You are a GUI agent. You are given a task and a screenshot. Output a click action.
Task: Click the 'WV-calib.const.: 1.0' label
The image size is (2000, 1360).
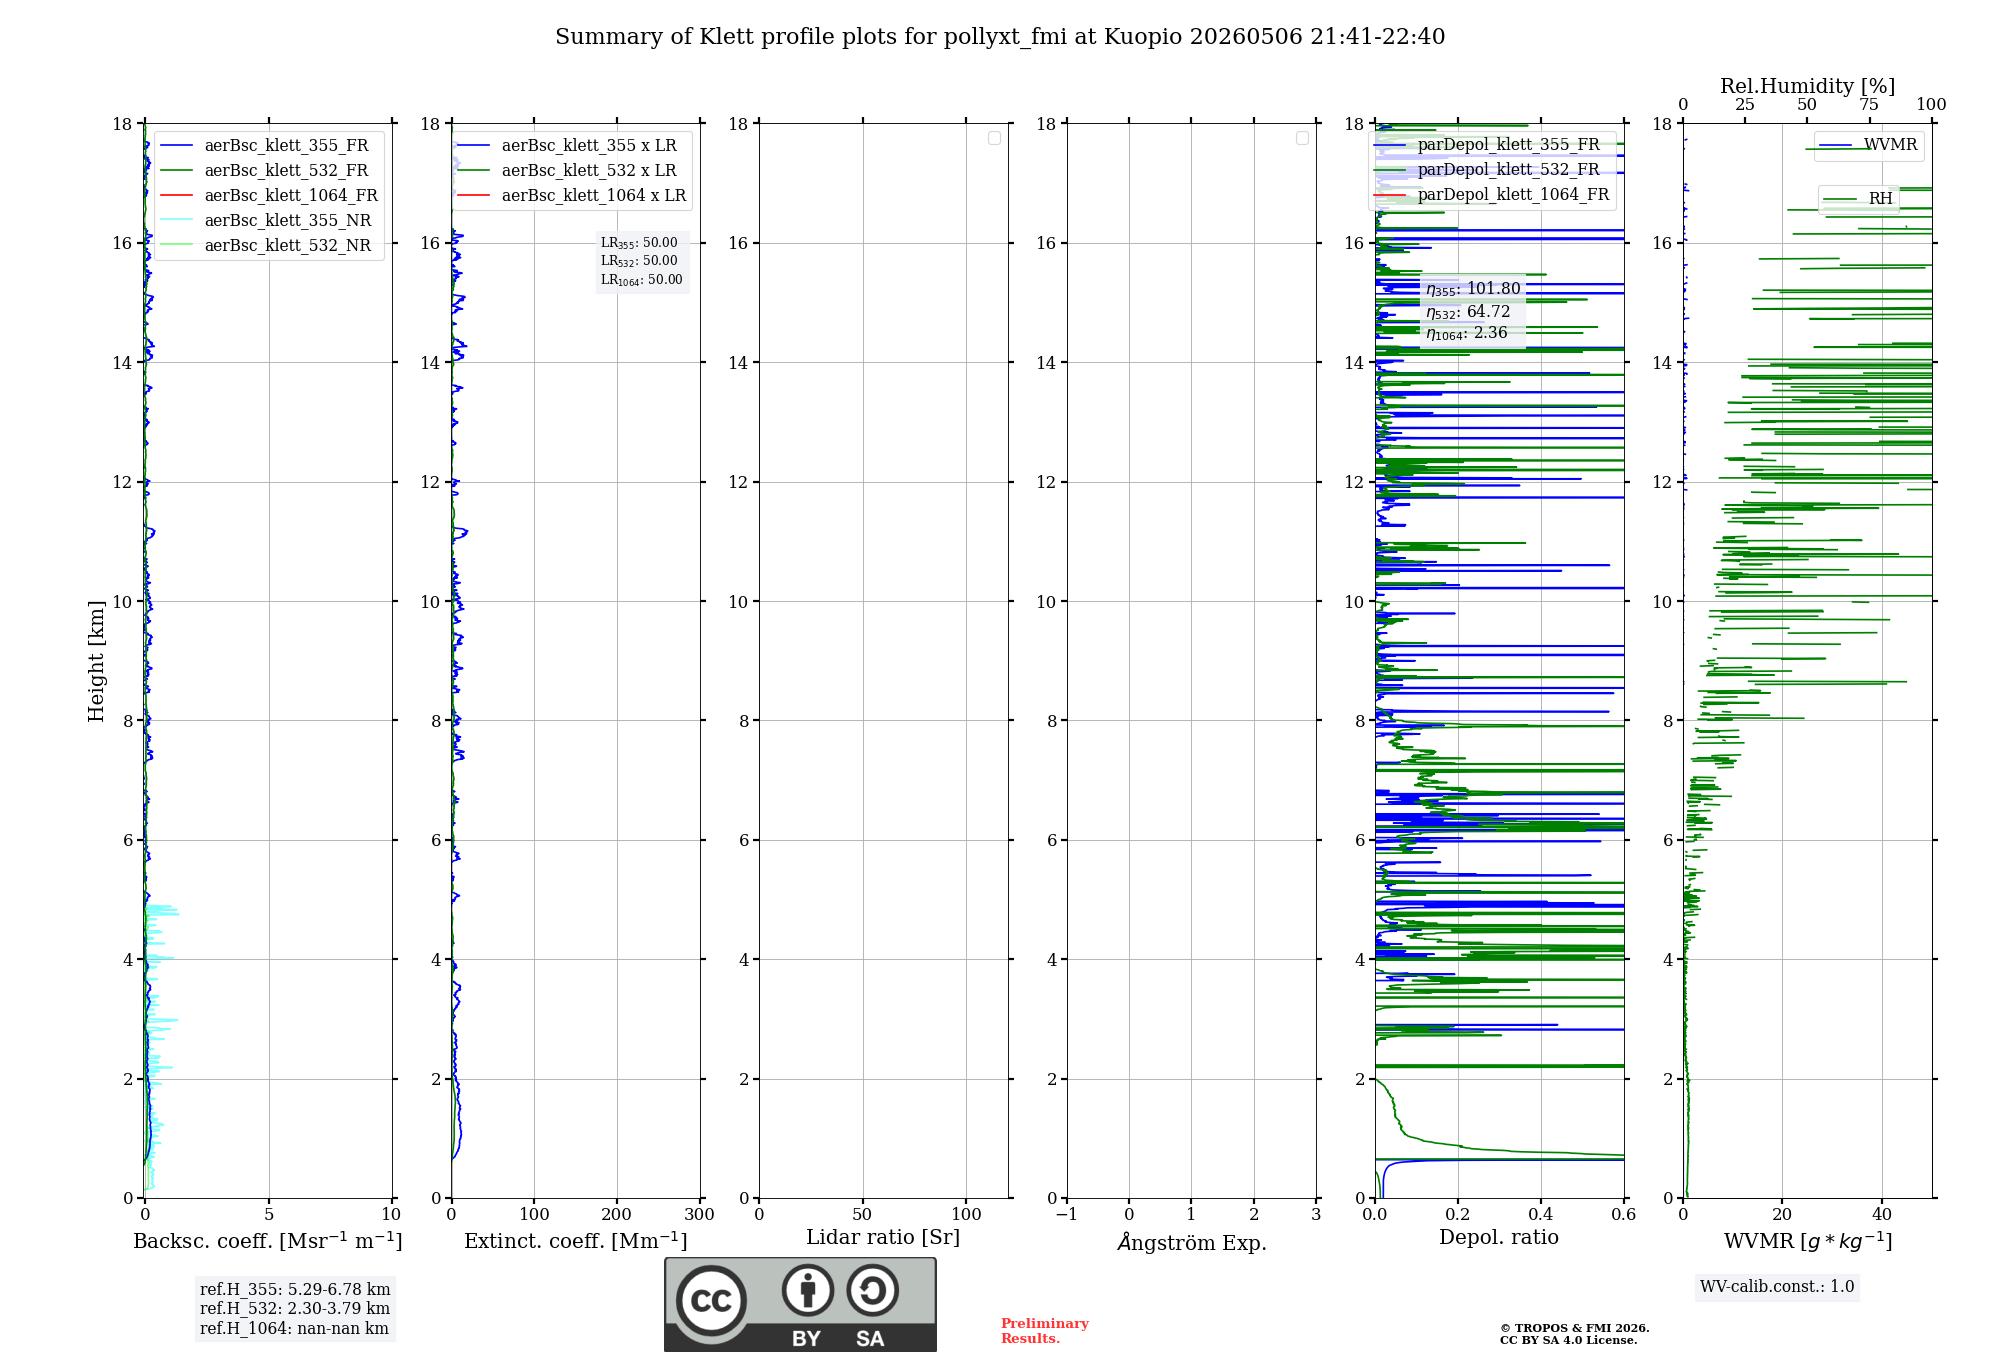[x=1777, y=1287]
